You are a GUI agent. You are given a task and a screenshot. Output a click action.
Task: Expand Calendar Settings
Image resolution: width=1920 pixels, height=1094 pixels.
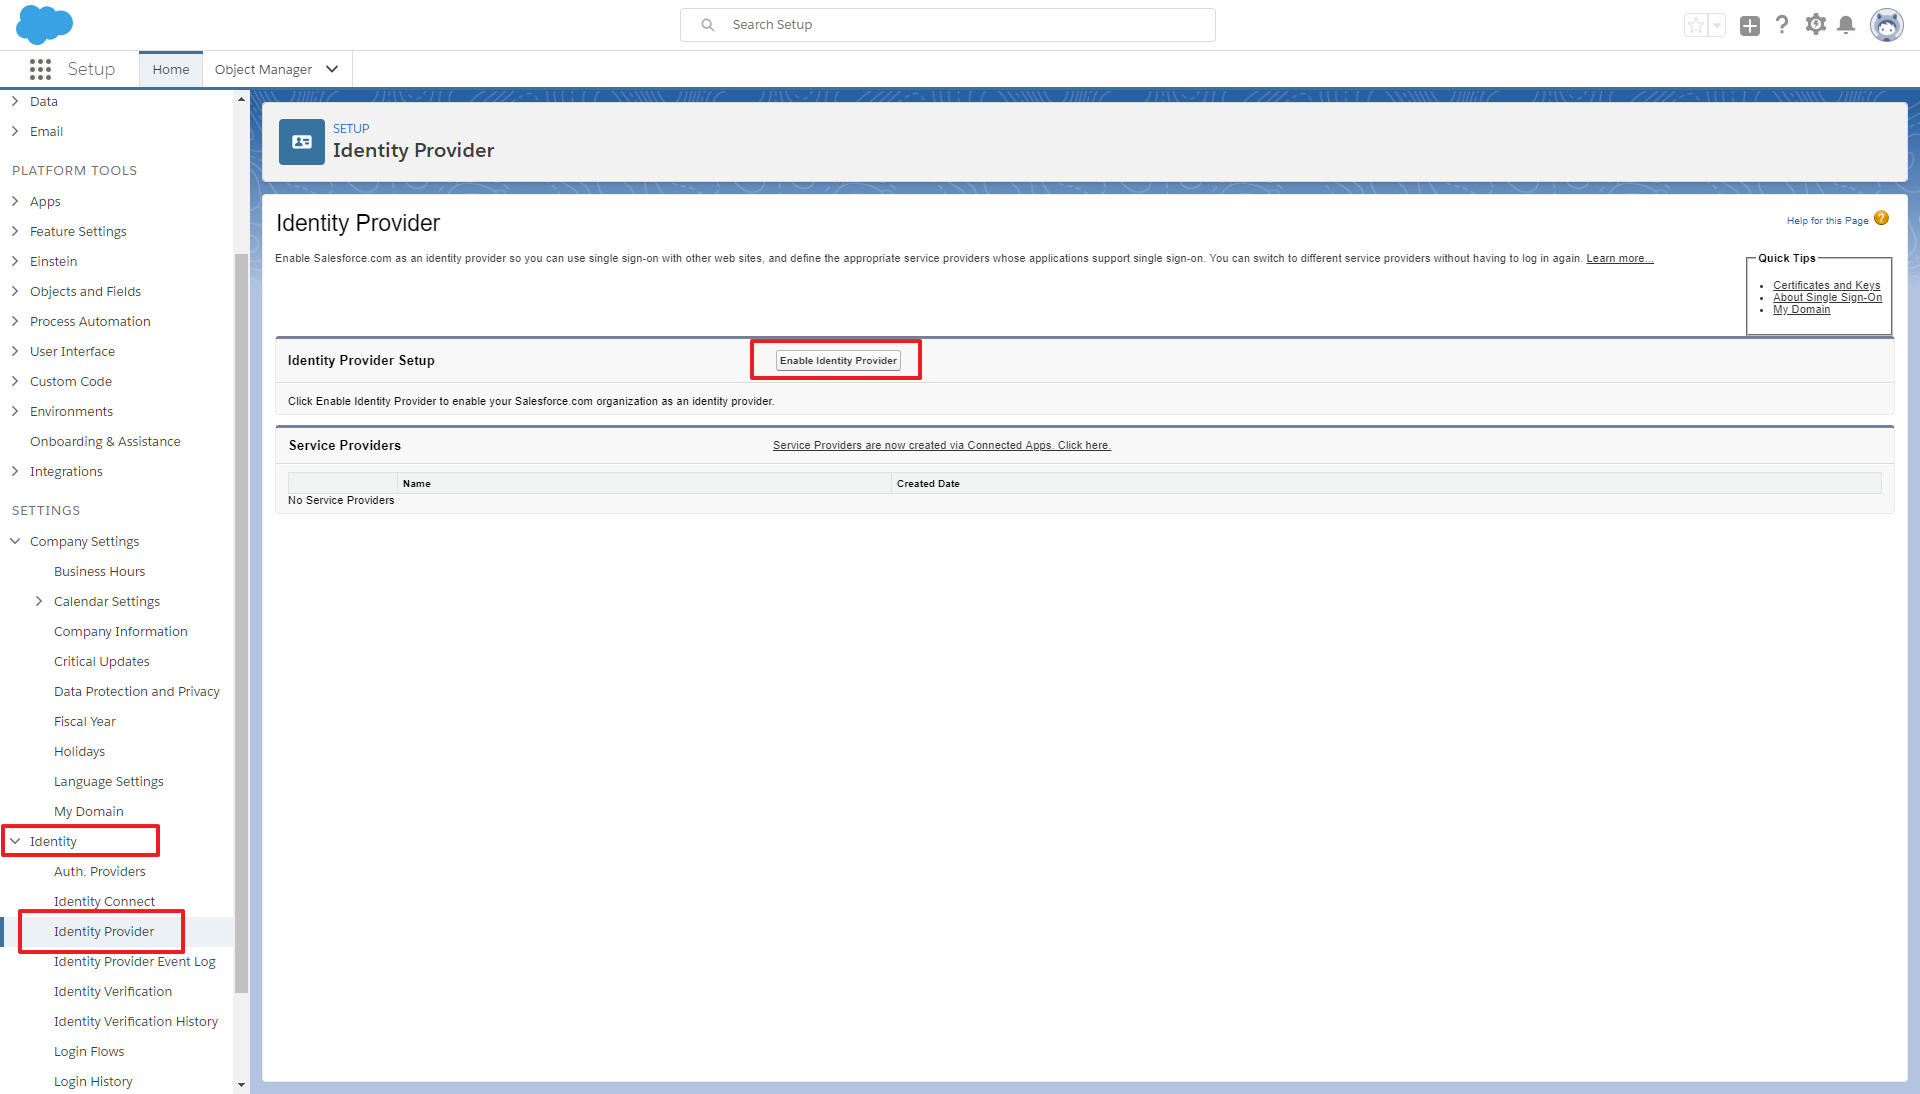(x=39, y=601)
